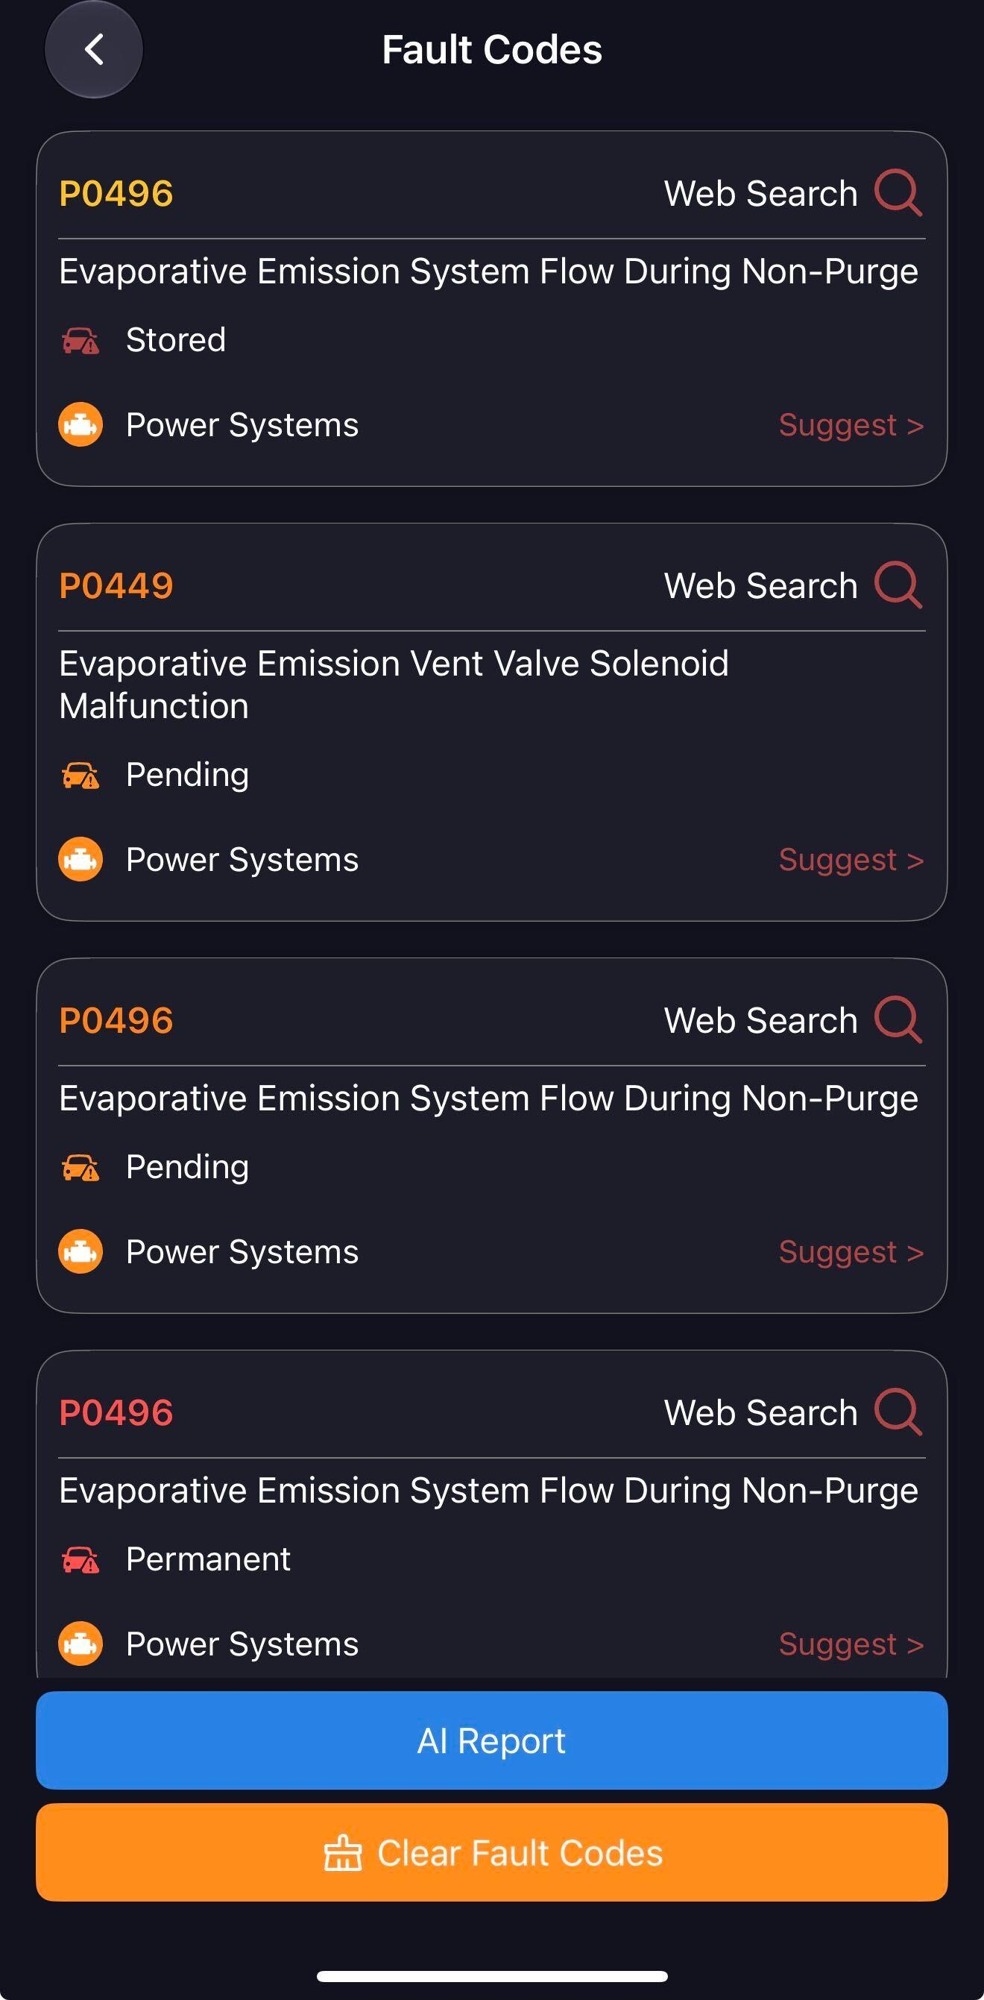Click magnifier icon for stored P0496 code
The image size is (984, 2000).
[898, 192]
